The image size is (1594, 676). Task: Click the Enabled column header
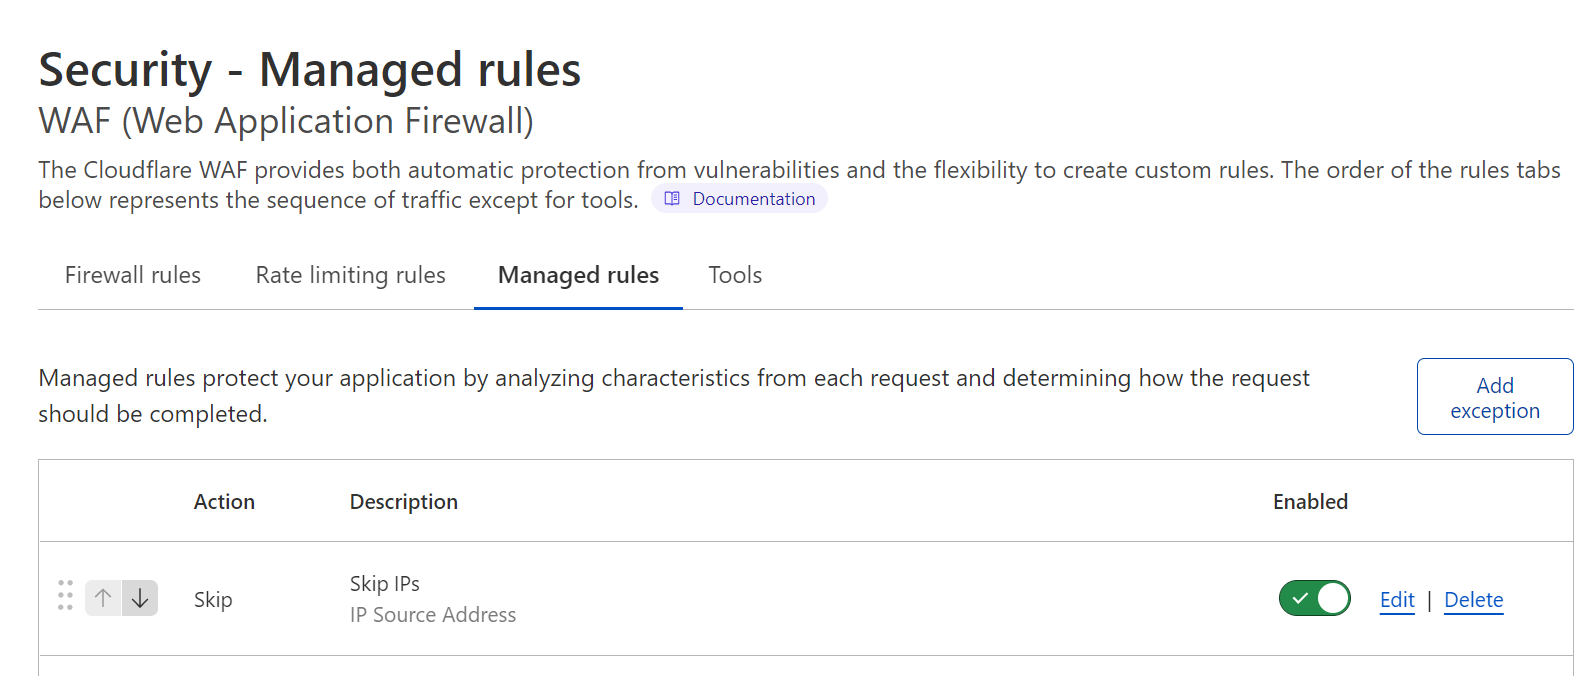tap(1310, 501)
